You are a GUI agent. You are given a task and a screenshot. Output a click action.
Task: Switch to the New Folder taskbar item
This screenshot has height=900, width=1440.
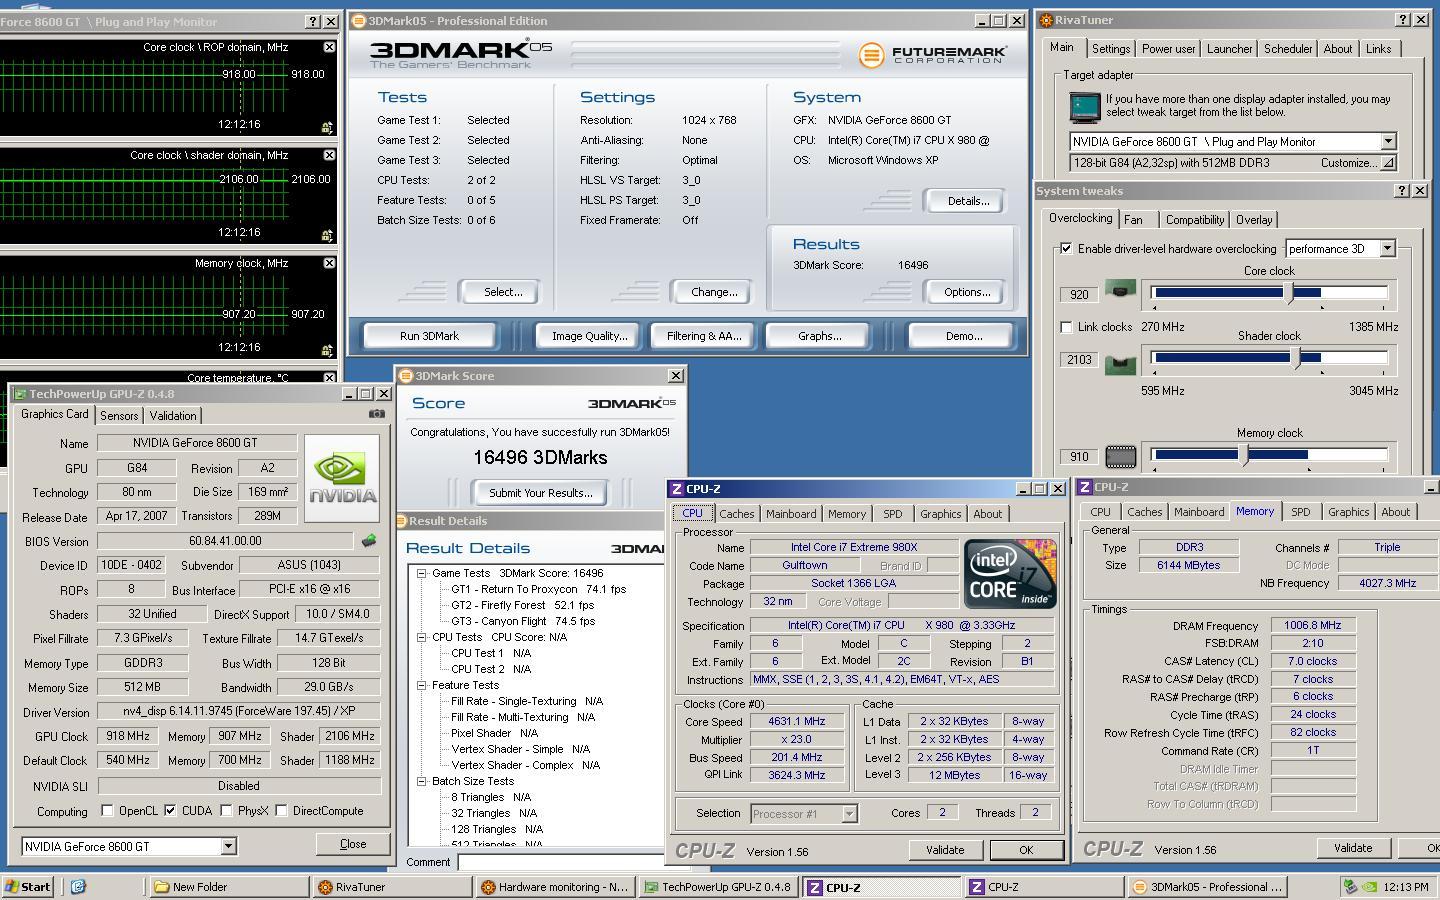229,886
